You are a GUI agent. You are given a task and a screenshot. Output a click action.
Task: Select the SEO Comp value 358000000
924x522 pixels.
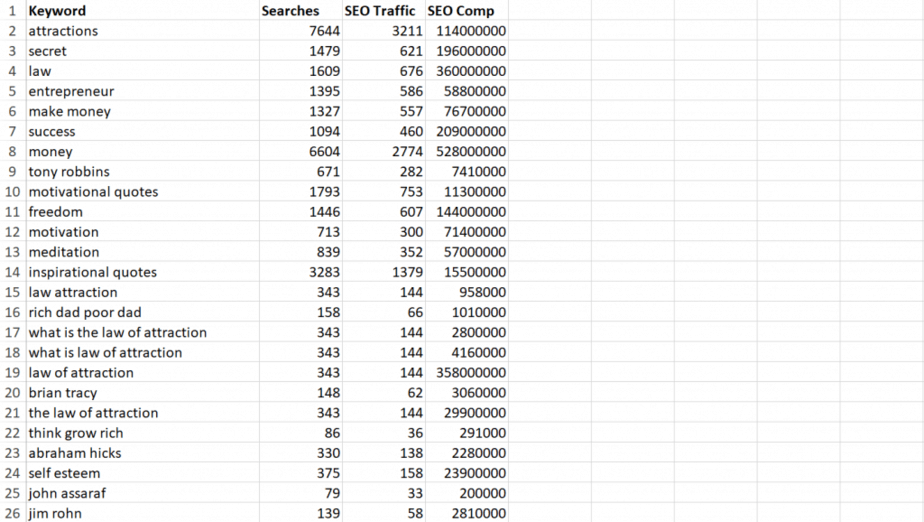pos(467,372)
